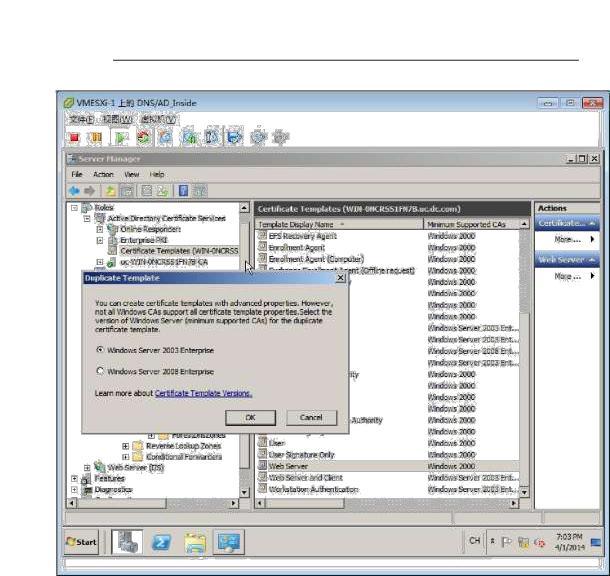610x576 pixels.
Task: Open Windows Explorer from the taskbar
Action: 195,543
